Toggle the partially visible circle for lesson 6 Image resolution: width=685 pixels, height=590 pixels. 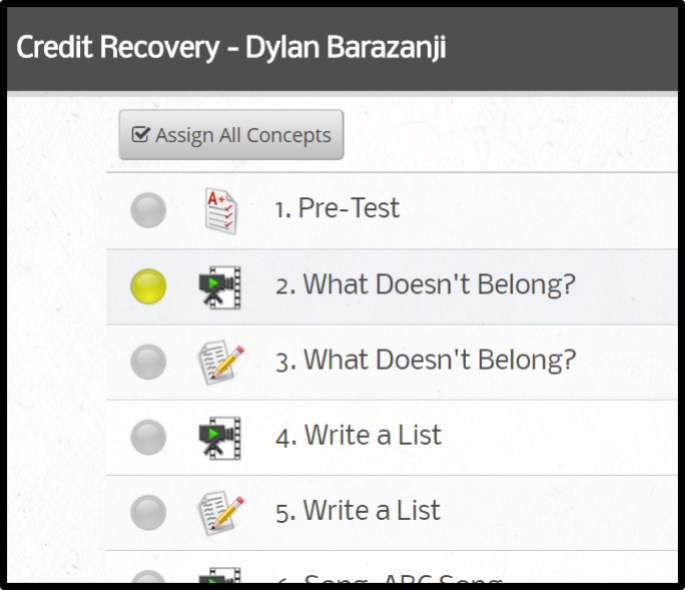click(x=148, y=576)
